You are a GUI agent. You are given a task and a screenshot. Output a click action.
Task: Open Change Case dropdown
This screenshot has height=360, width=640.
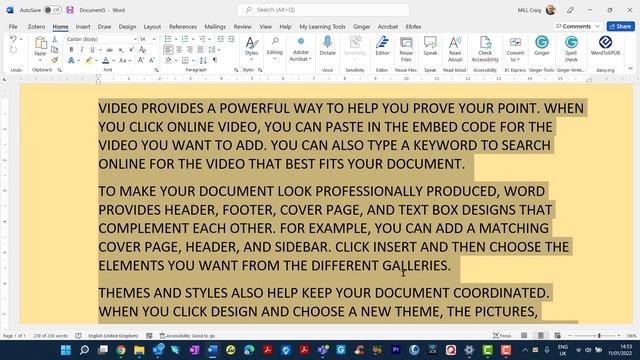[x=124, y=60]
